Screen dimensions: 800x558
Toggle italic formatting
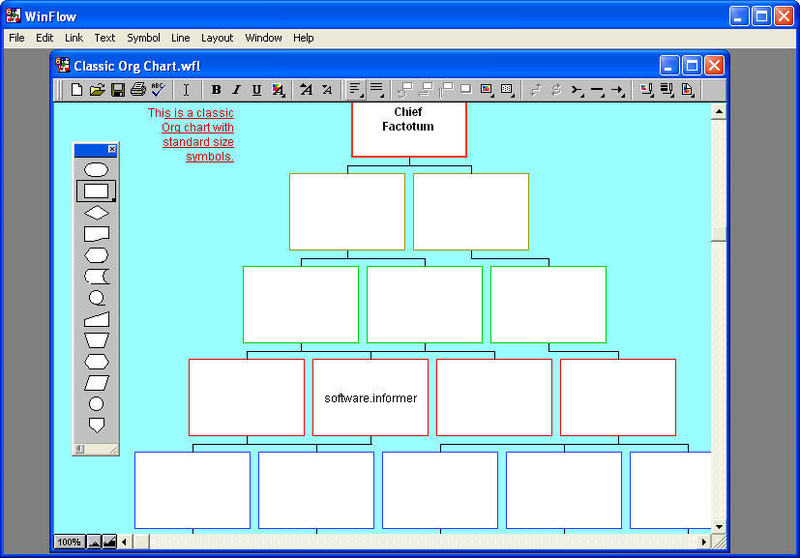point(236,90)
